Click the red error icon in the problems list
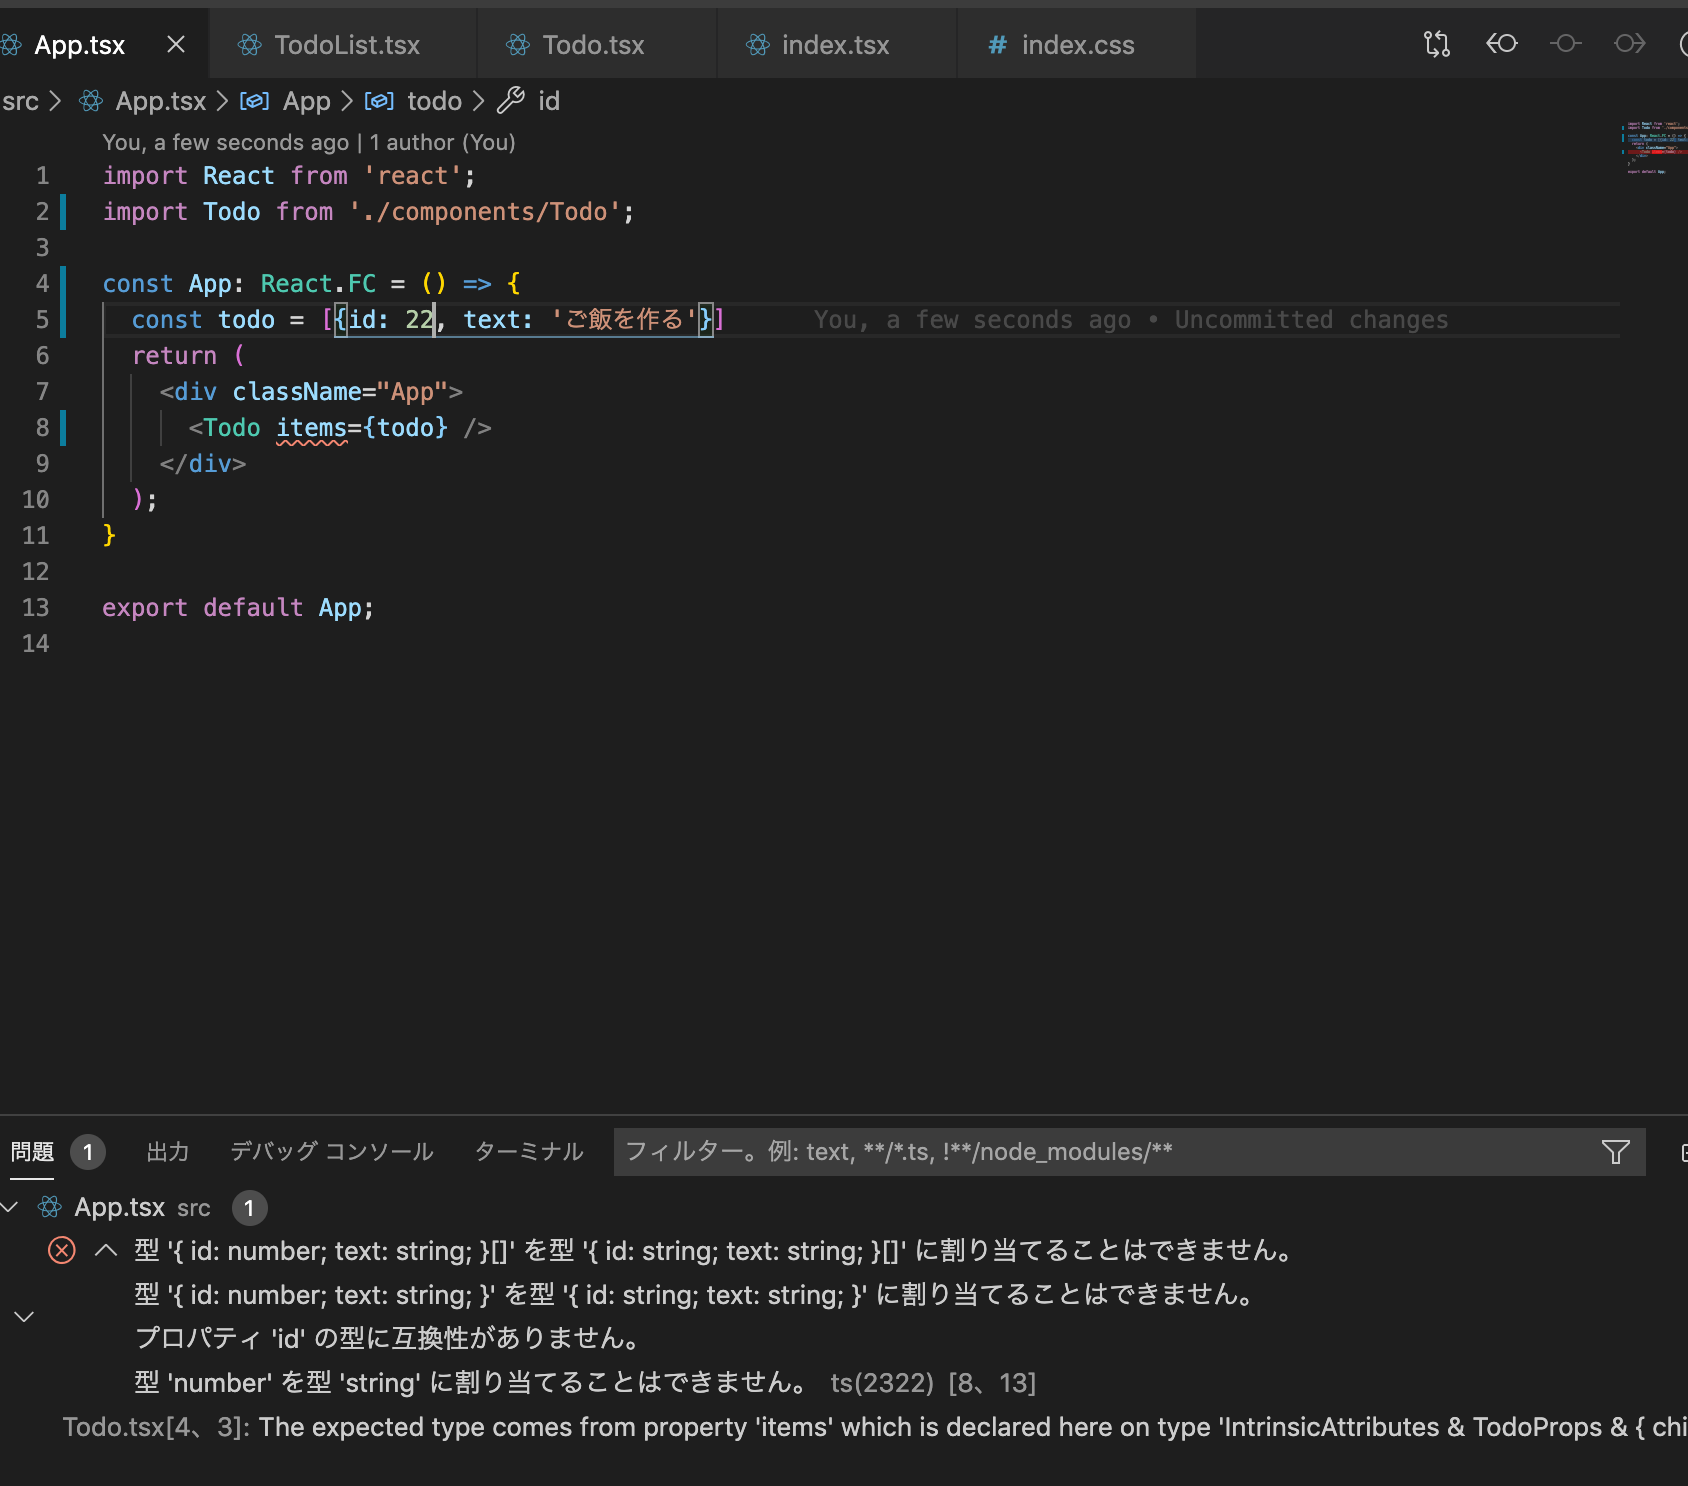Screen dimensions: 1688x1486 tap(62, 1250)
